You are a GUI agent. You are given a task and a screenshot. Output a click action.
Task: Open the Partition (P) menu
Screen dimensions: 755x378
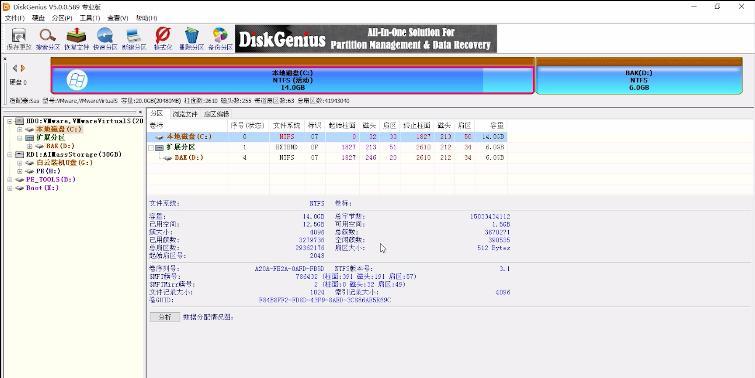[62, 18]
